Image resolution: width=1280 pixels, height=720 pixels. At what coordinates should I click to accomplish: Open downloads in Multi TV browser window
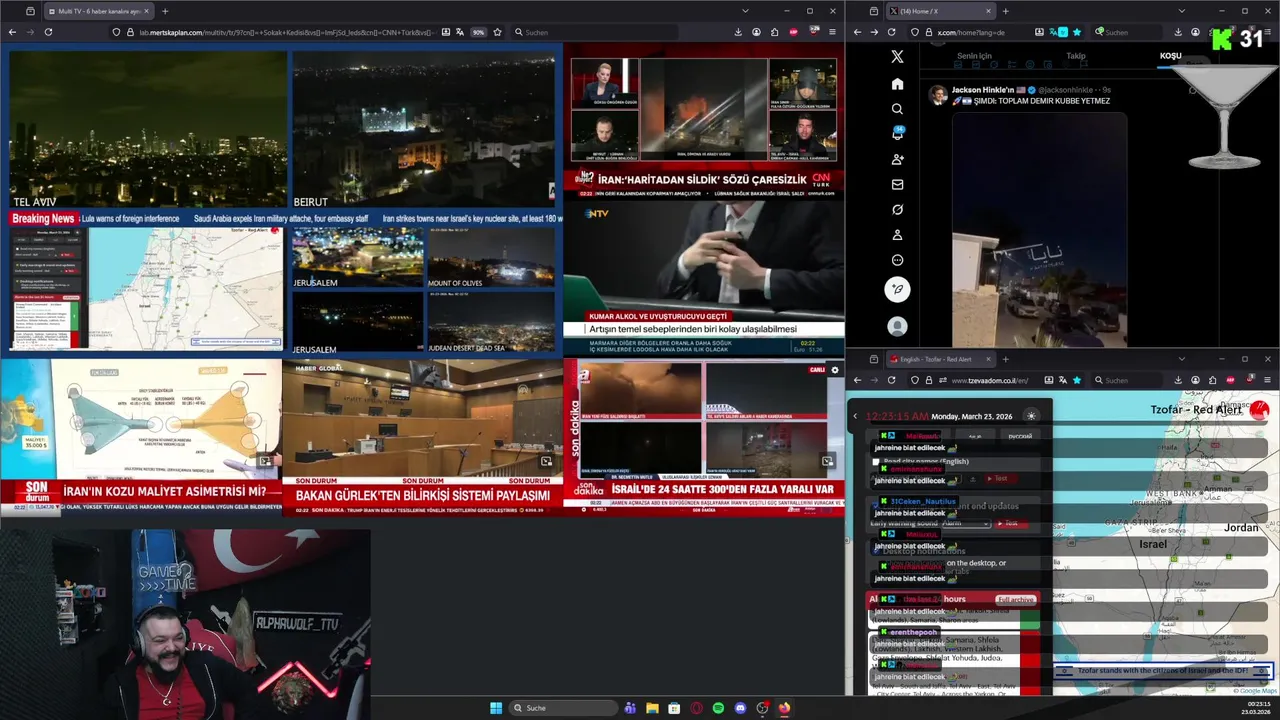point(738,32)
